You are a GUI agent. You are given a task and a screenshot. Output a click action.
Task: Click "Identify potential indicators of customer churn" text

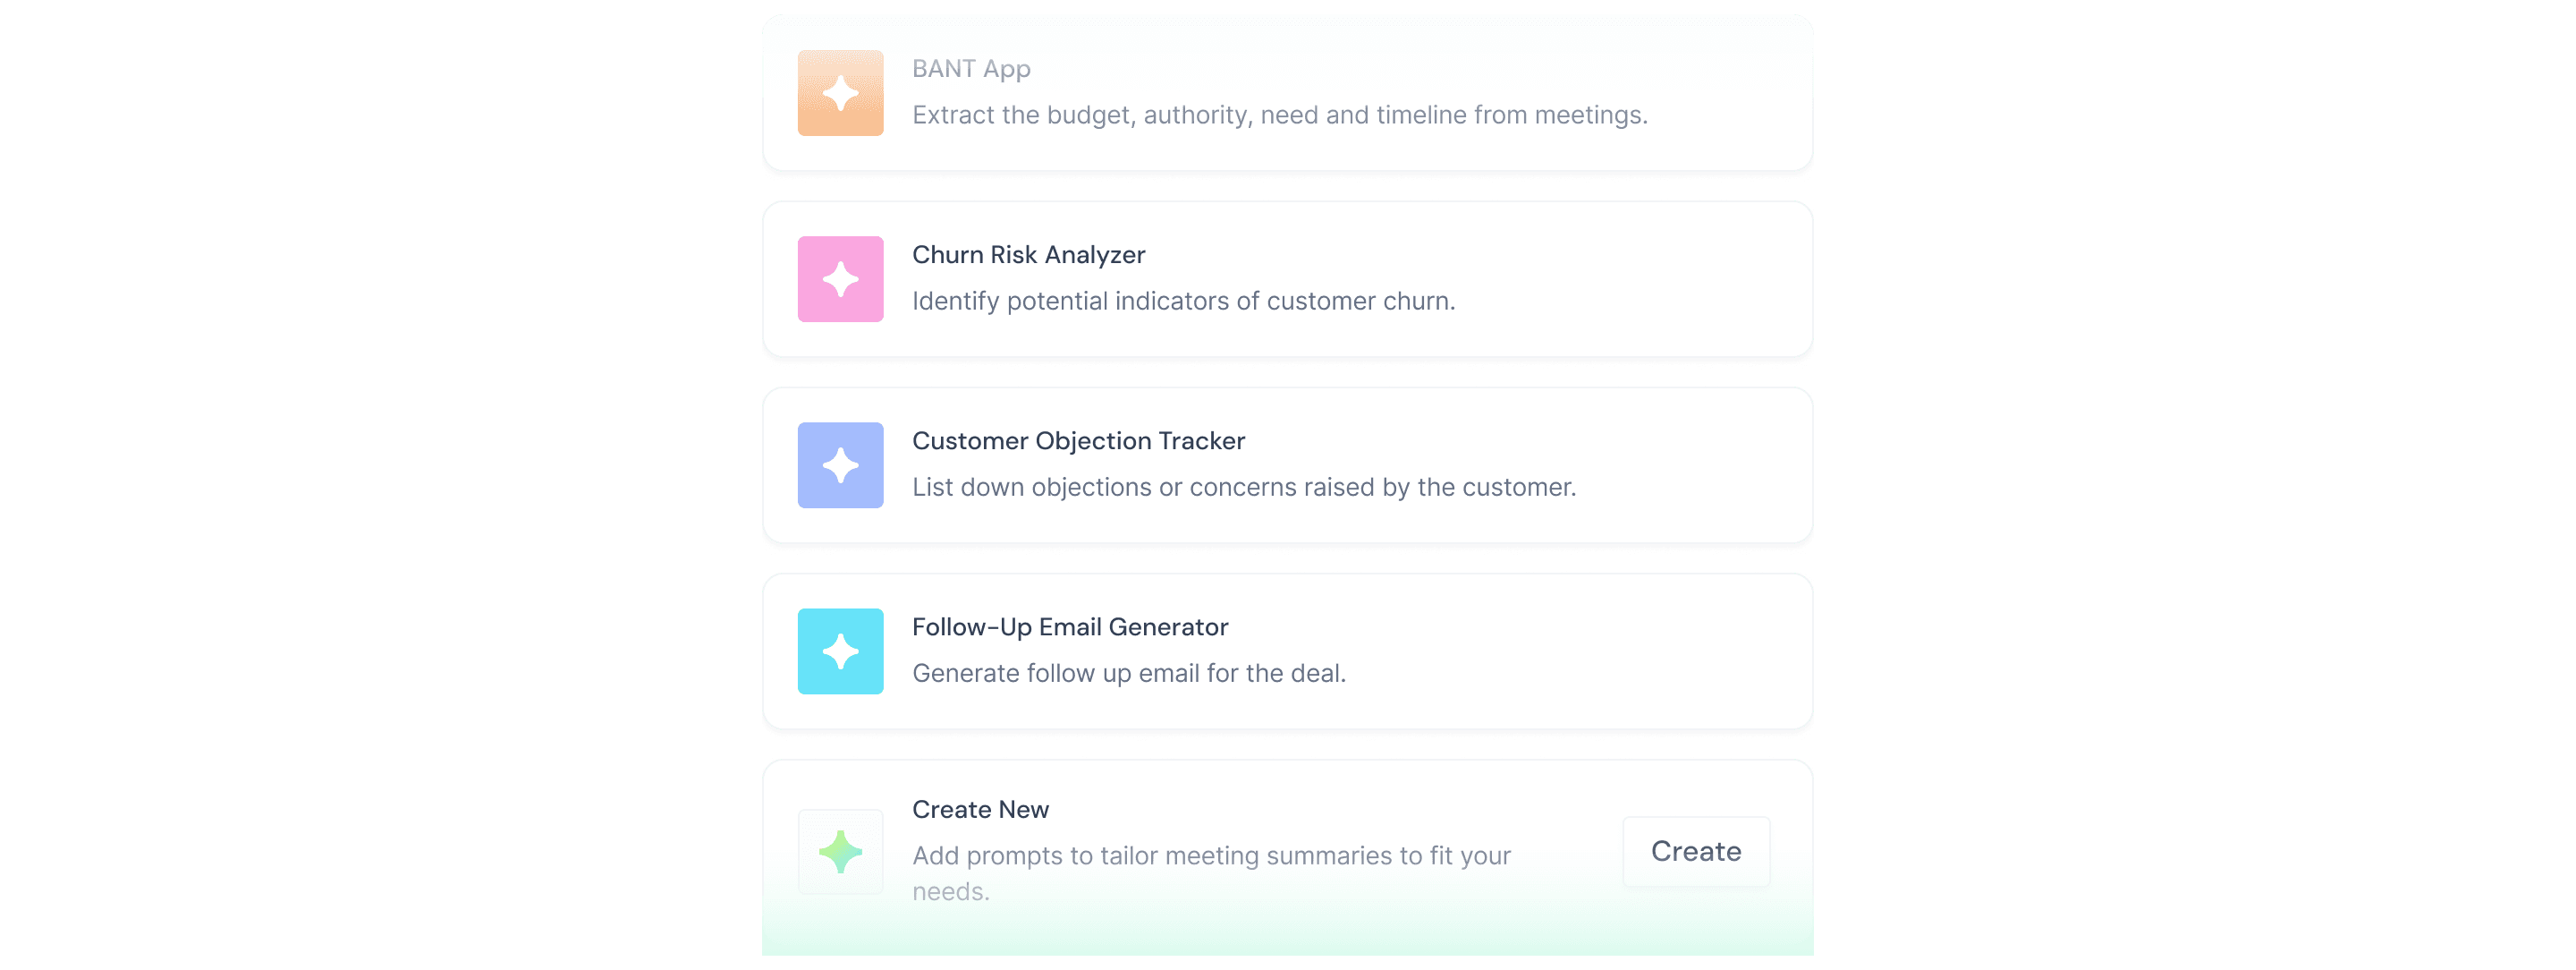(1183, 302)
